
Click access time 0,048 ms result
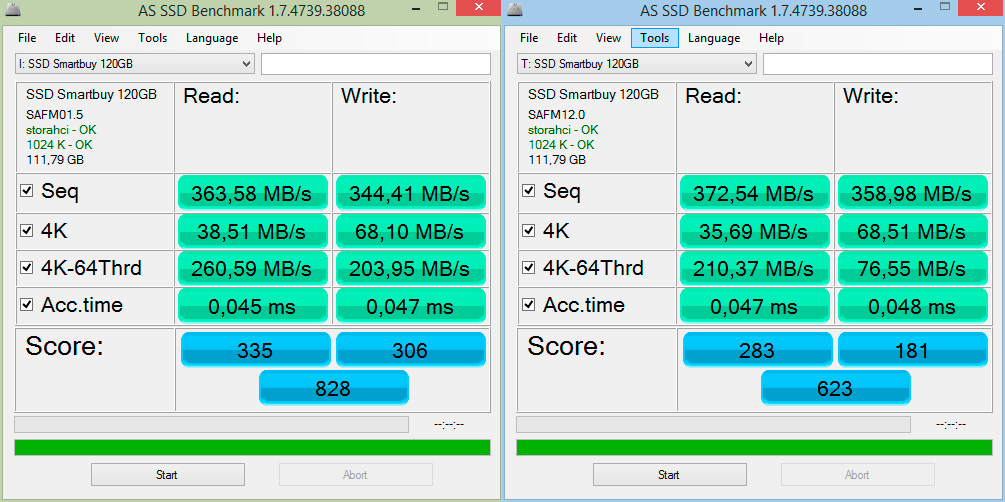912,306
